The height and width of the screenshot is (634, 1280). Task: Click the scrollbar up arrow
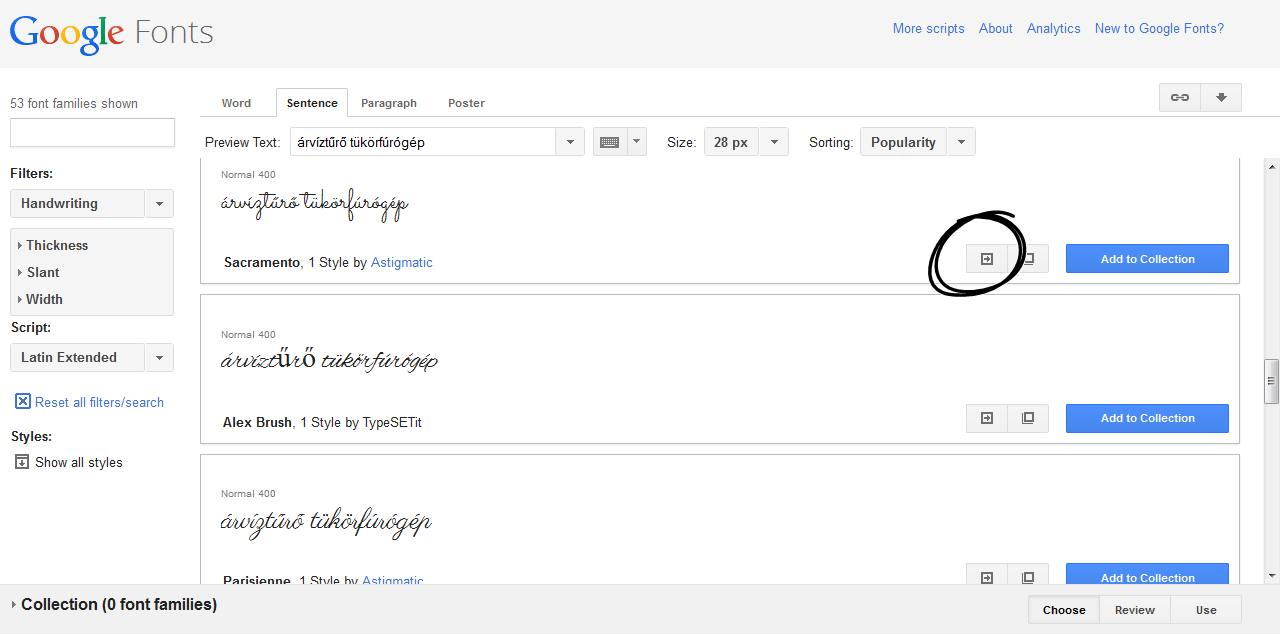pos(1272,166)
